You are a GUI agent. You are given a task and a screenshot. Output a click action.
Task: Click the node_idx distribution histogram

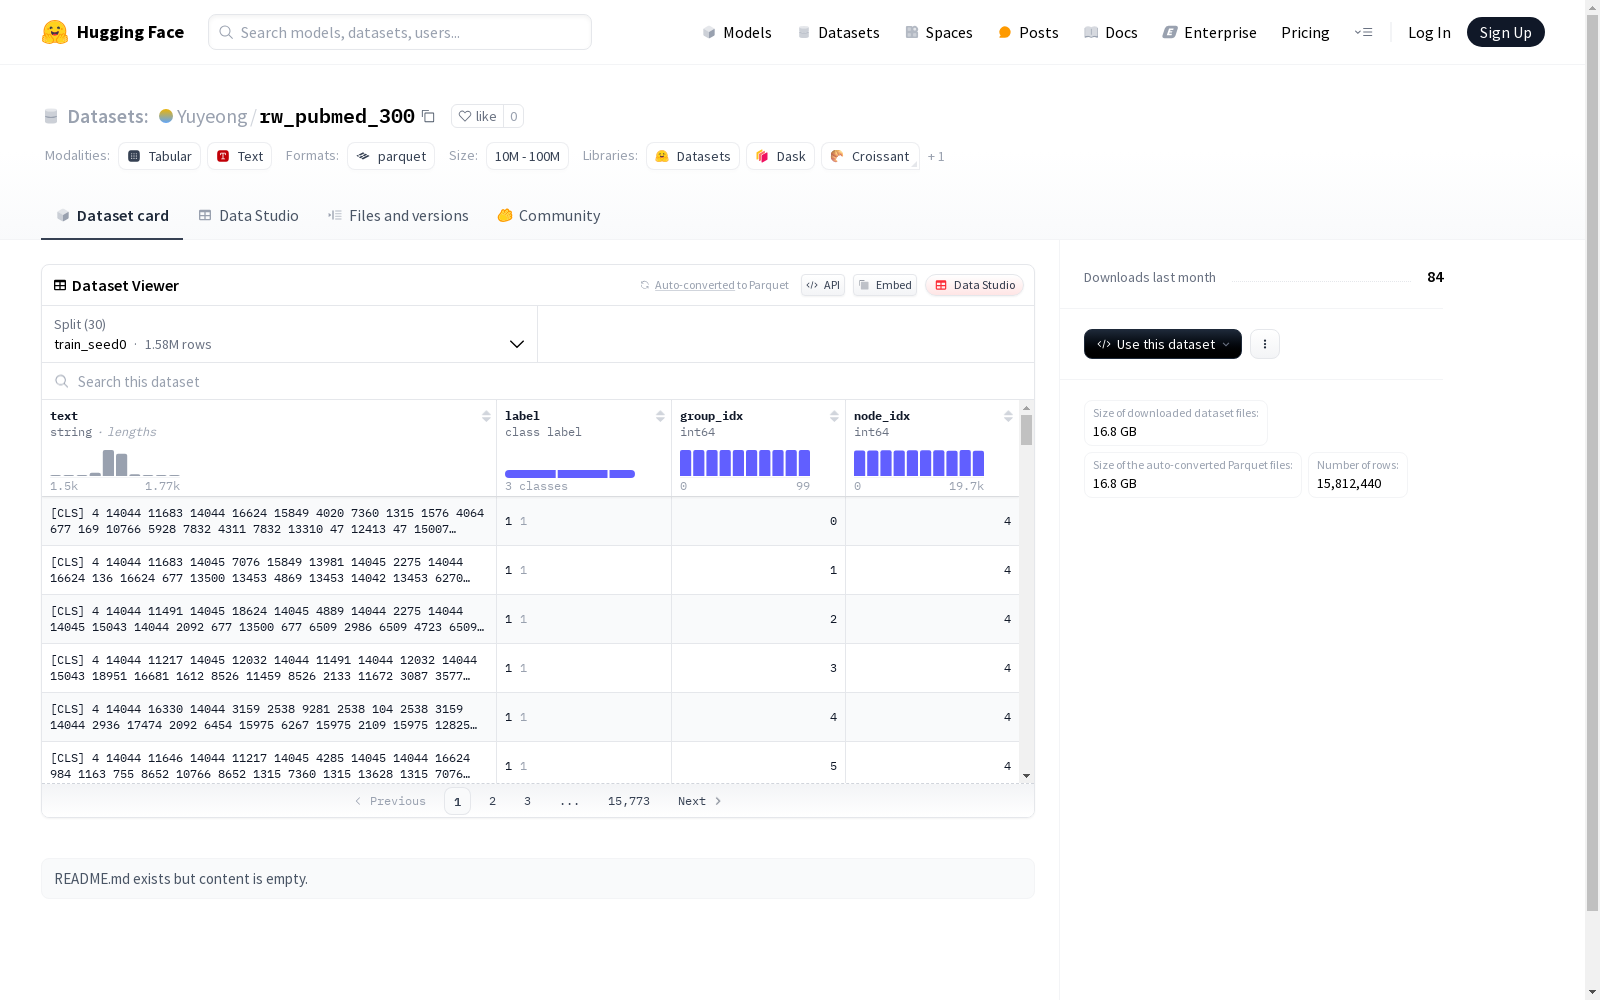pos(919,463)
